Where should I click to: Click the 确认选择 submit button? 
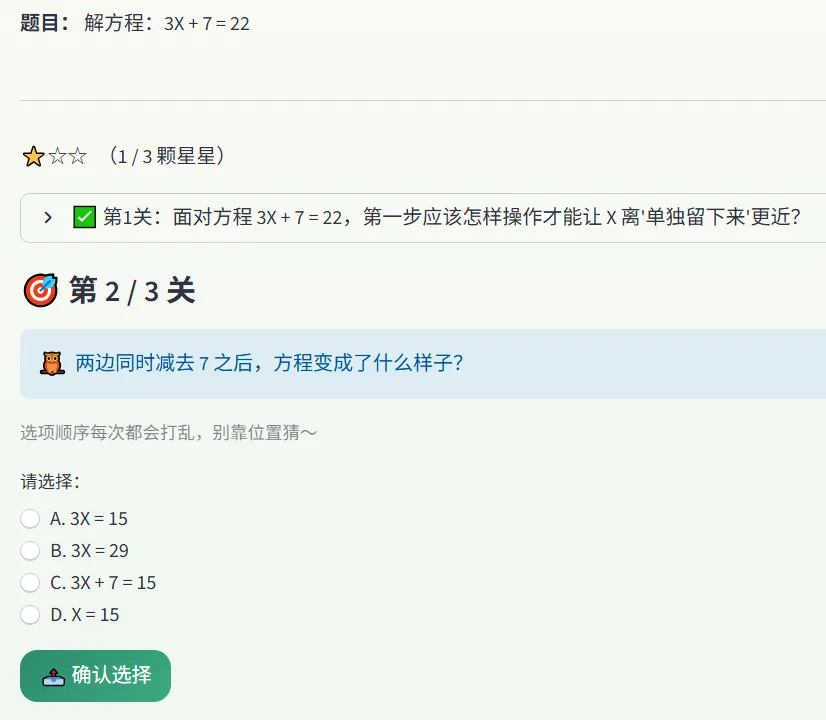[x=95, y=676]
